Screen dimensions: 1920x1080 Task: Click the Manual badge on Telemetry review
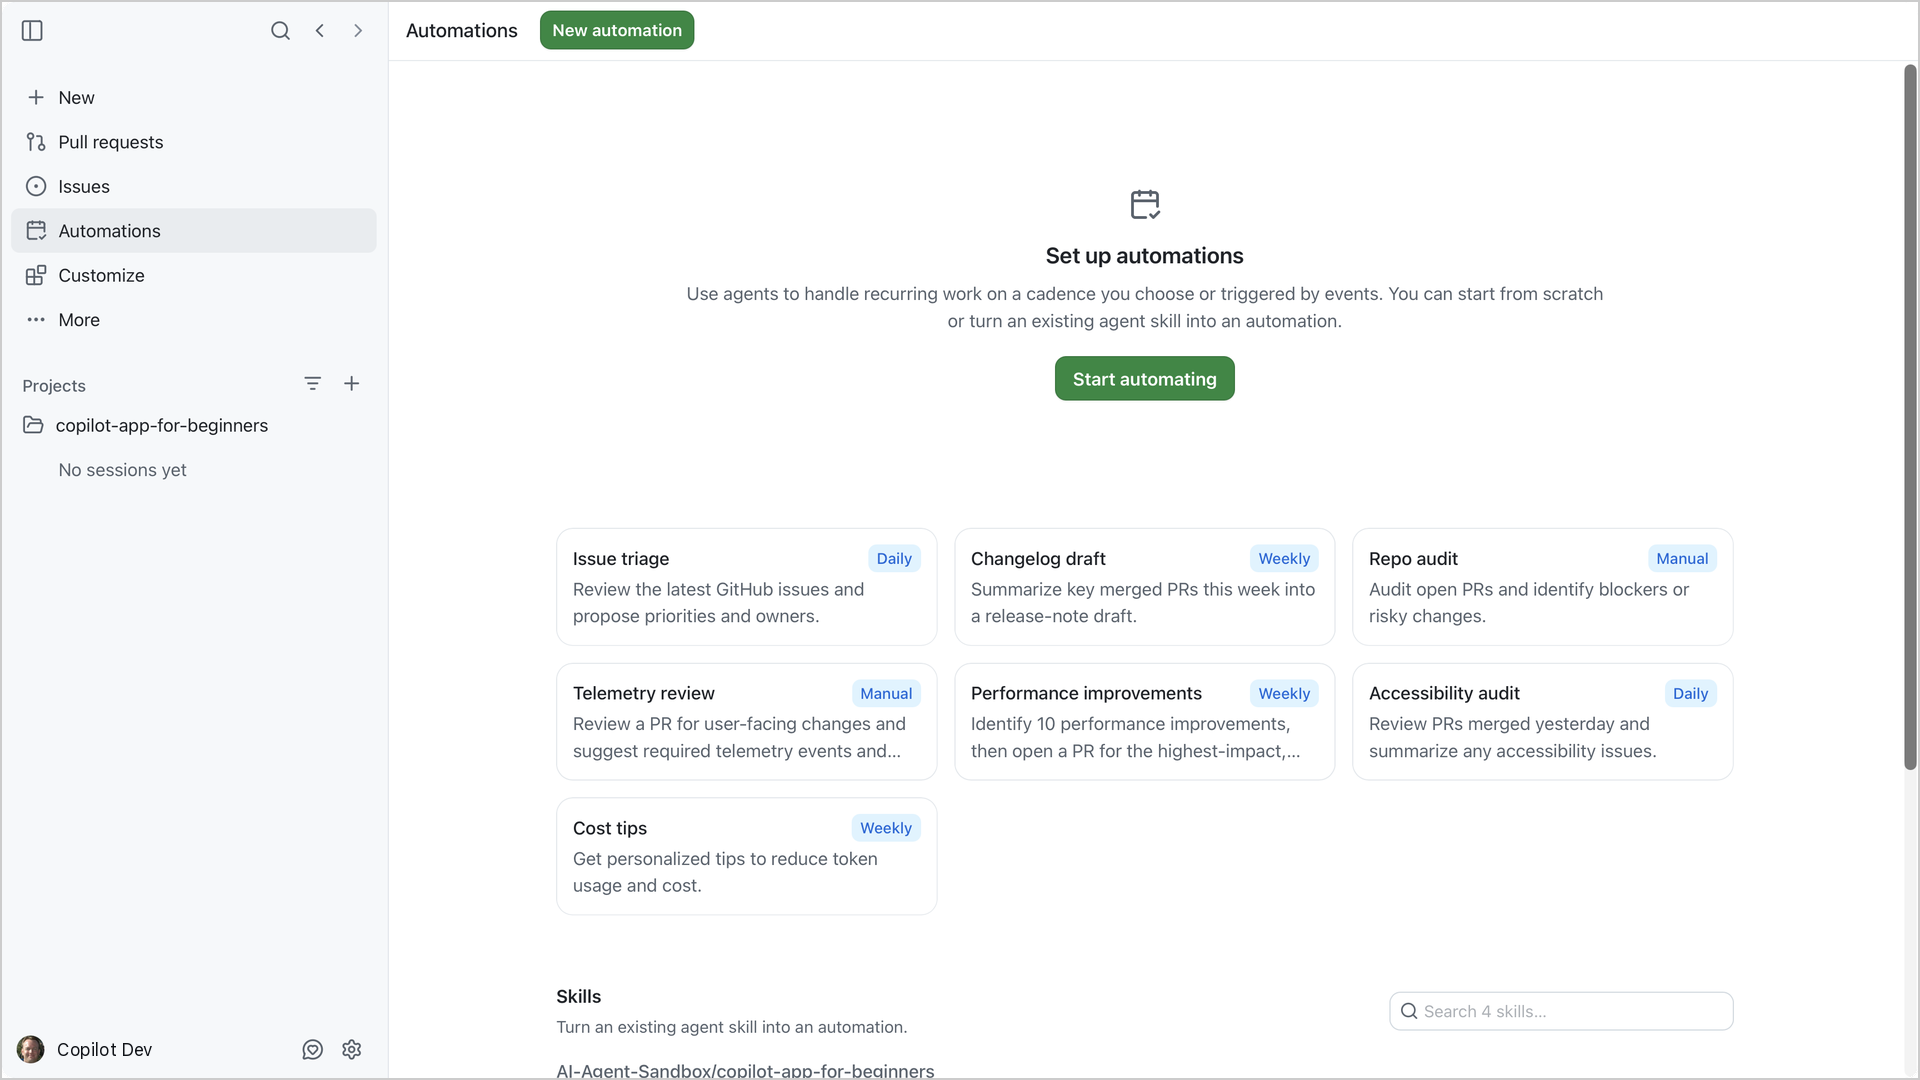click(886, 694)
